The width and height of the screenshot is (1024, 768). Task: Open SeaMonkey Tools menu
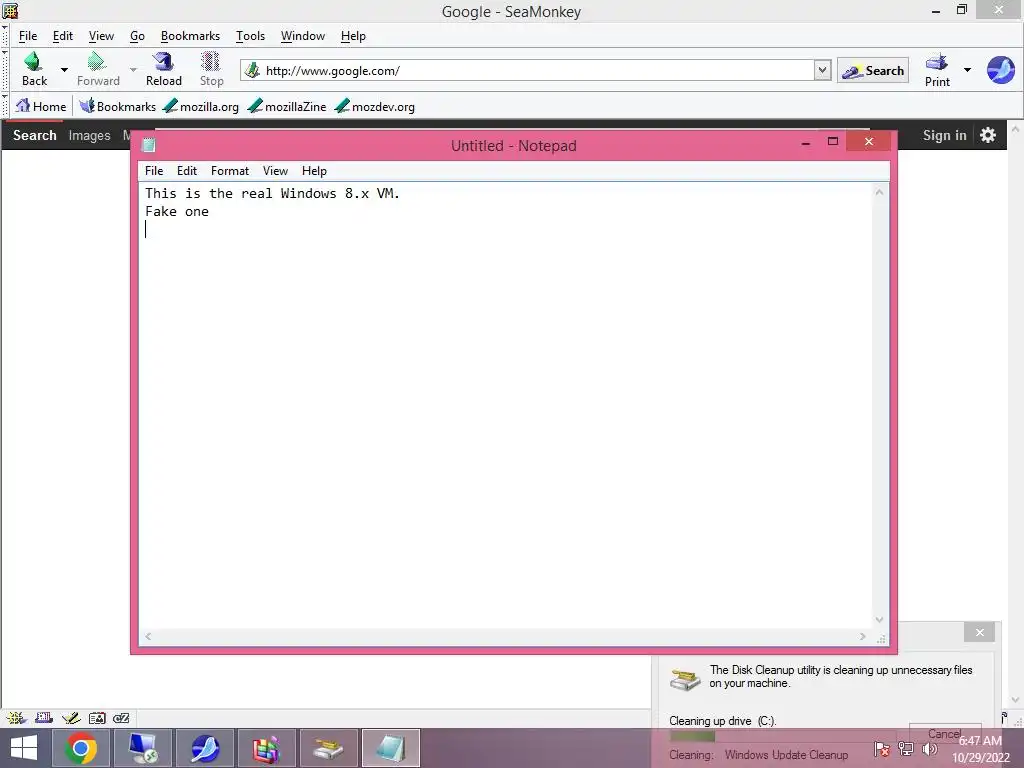point(250,36)
